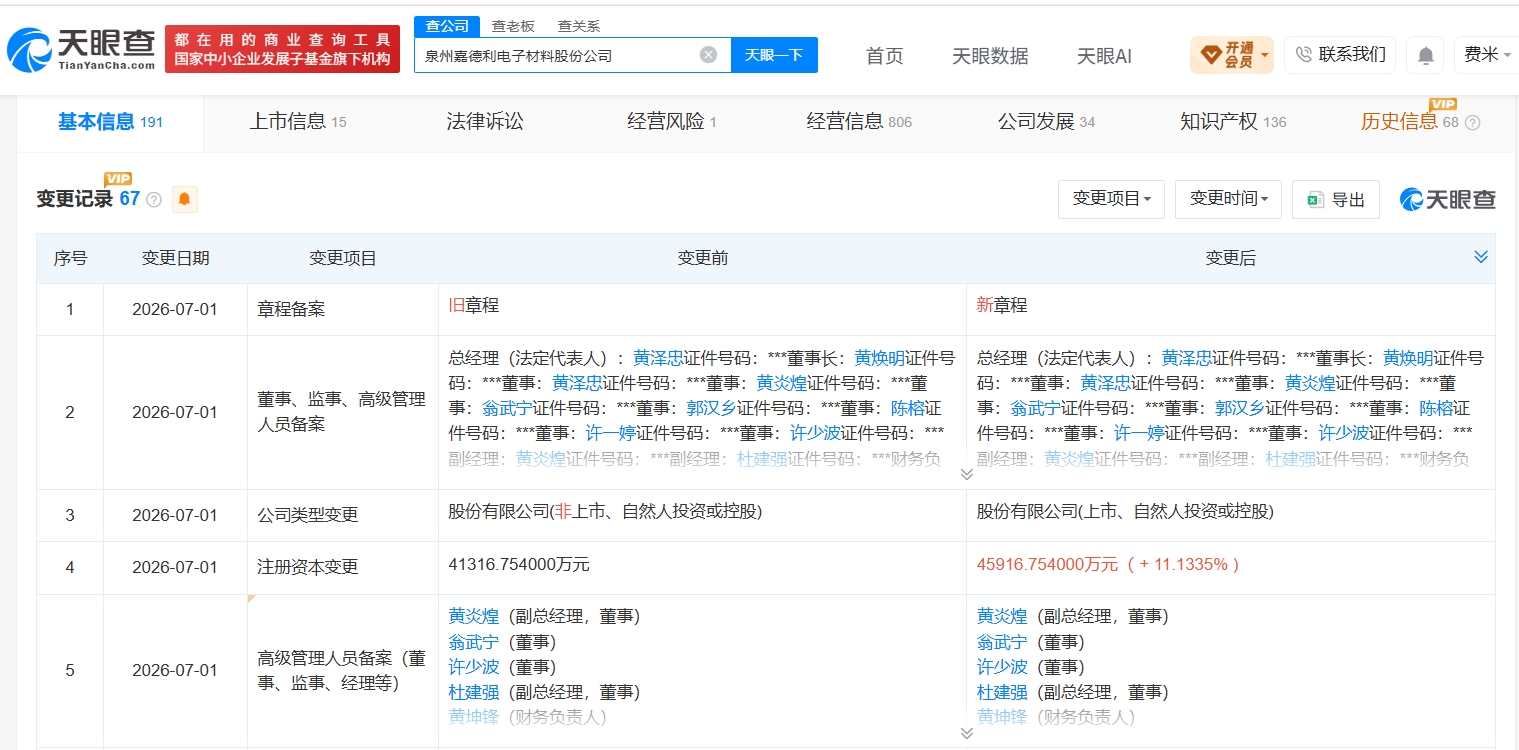Click 许少波 link in row 5 变更后

(x=1002, y=667)
